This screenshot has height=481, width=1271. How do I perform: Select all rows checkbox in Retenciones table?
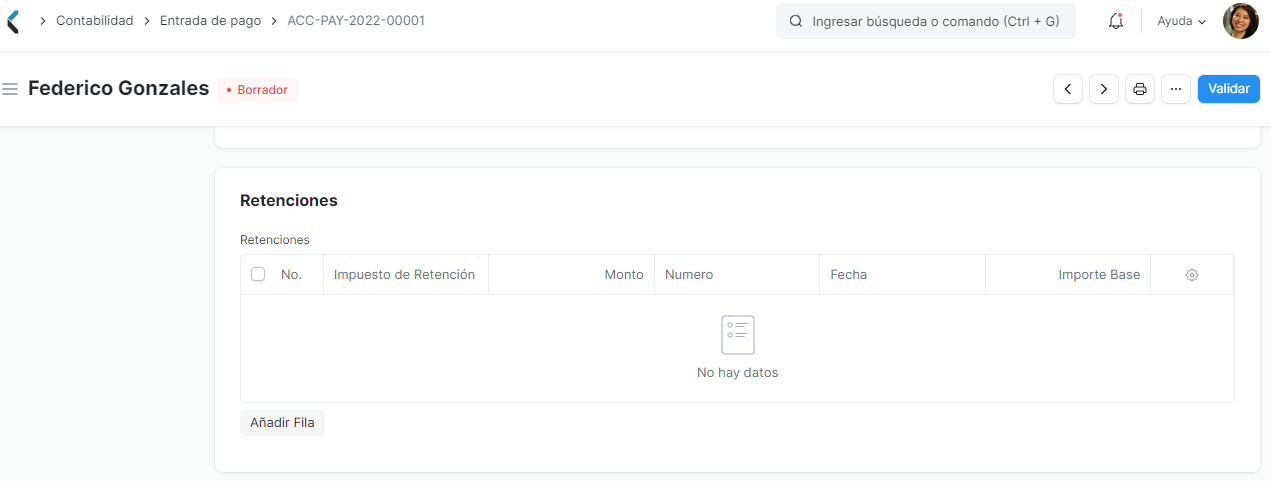click(258, 274)
